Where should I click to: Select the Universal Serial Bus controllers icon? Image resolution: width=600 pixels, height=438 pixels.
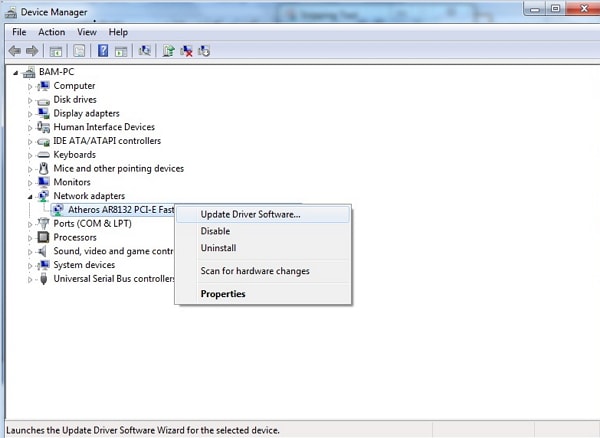click(x=44, y=279)
